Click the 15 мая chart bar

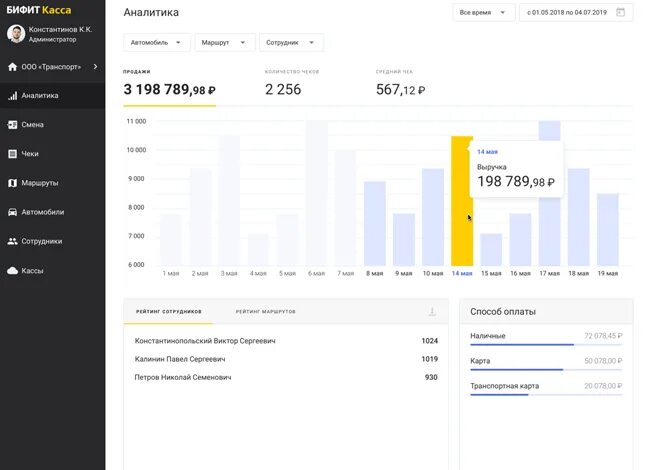pos(491,250)
